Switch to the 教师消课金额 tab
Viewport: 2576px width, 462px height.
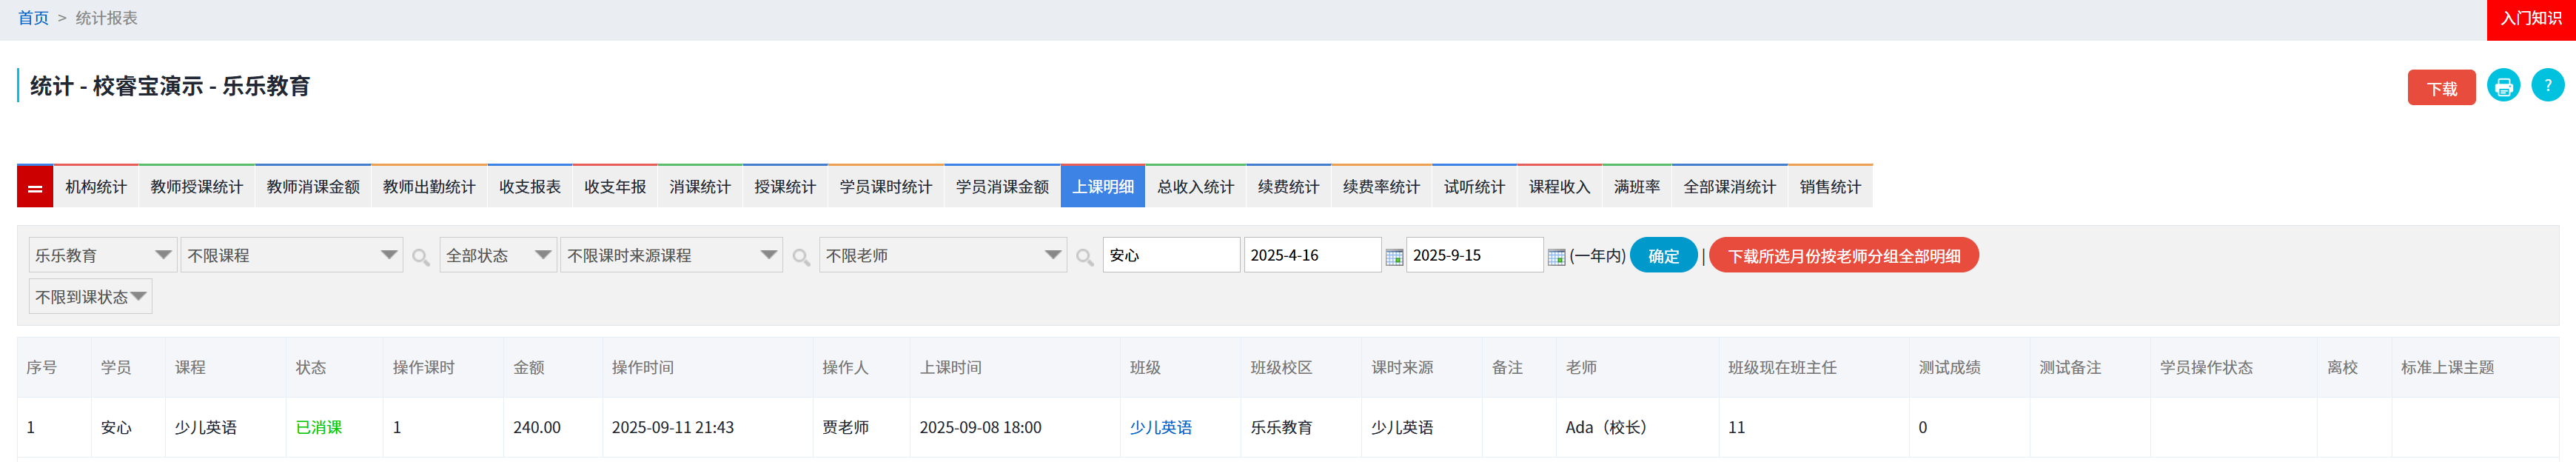(x=313, y=187)
